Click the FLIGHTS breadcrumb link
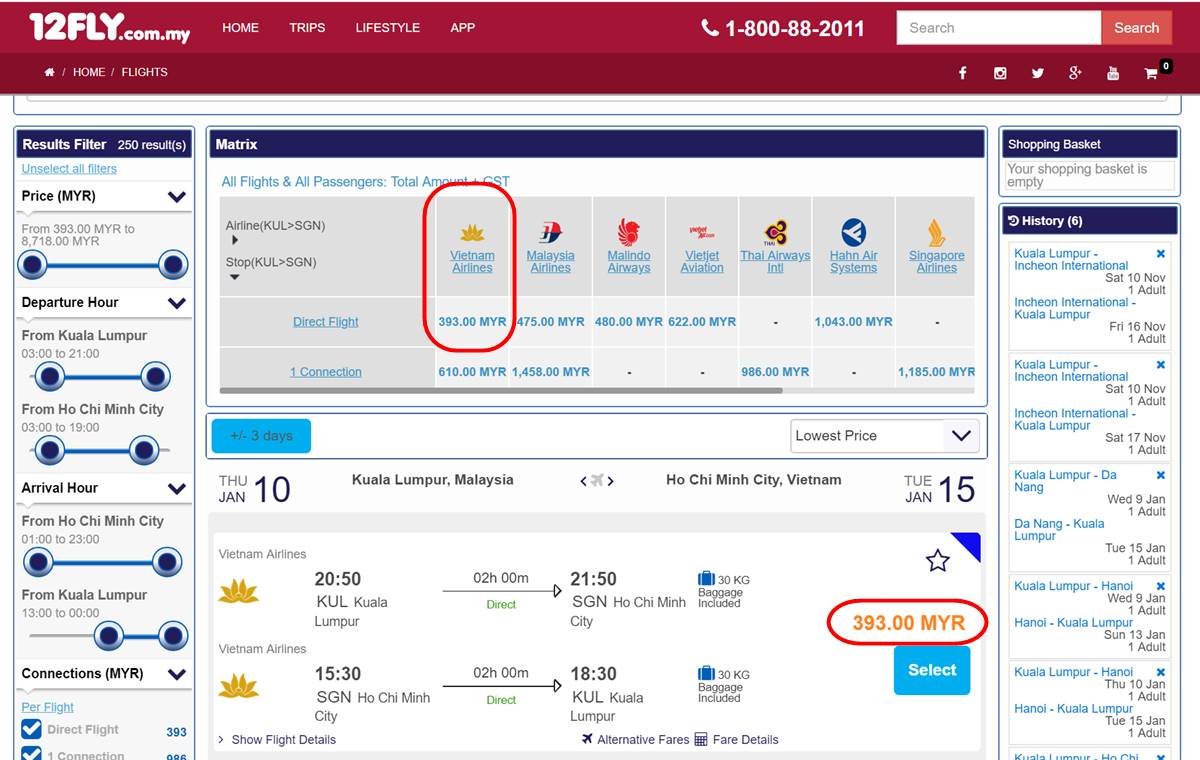Image resolution: width=1200 pixels, height=760 pixels. pyautogui.click(x=145, y=72)
